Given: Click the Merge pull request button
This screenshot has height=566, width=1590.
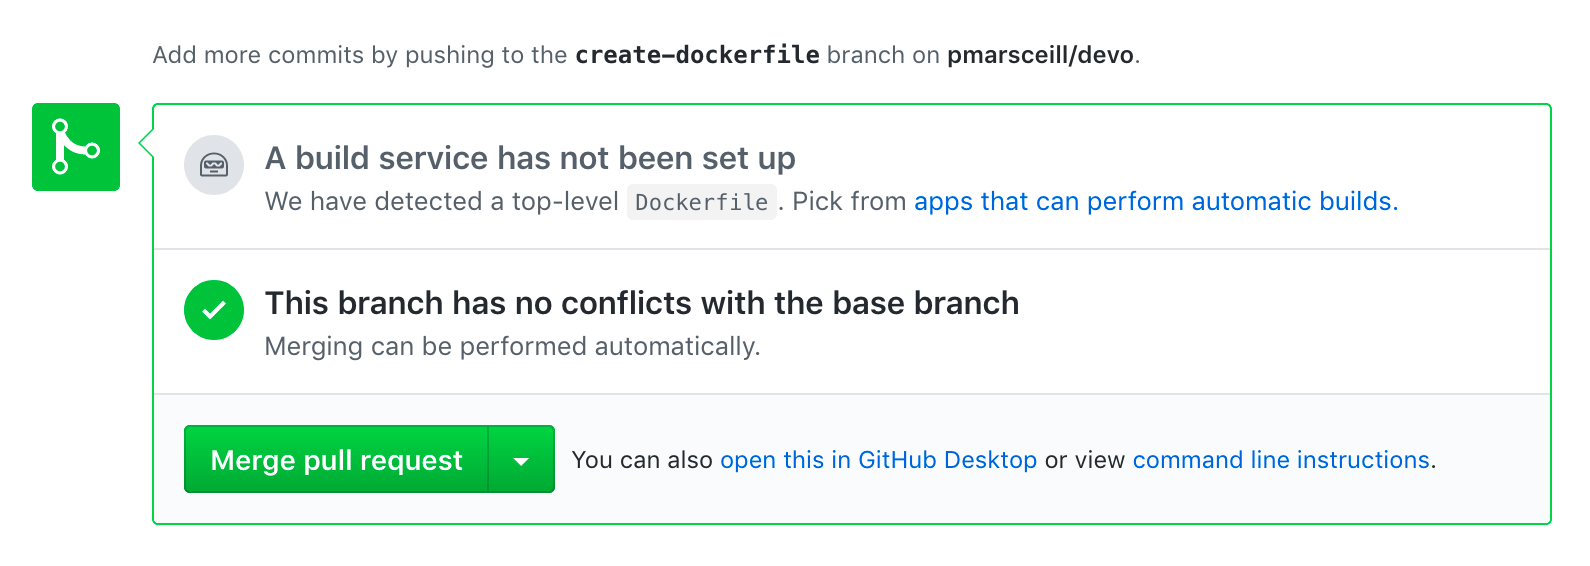Looking at the screenshot, I should point(336,459).
